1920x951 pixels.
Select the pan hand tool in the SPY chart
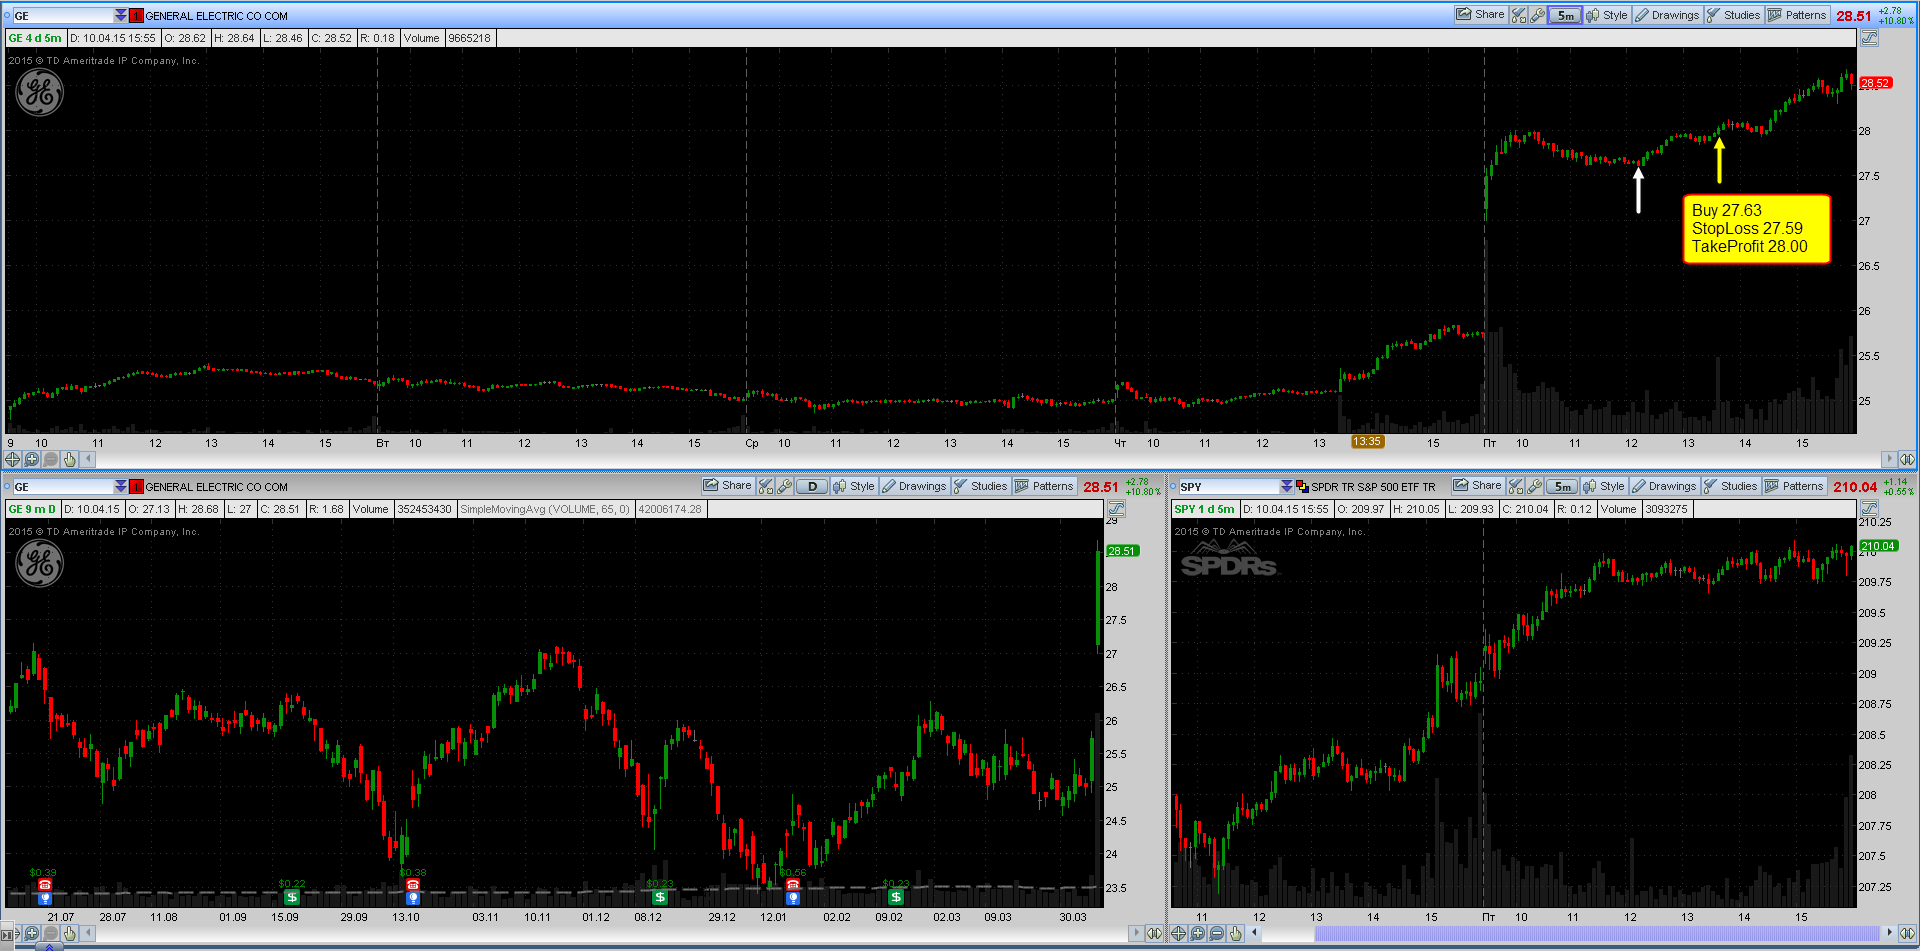pyautogui.click(x=1236, y=933)
